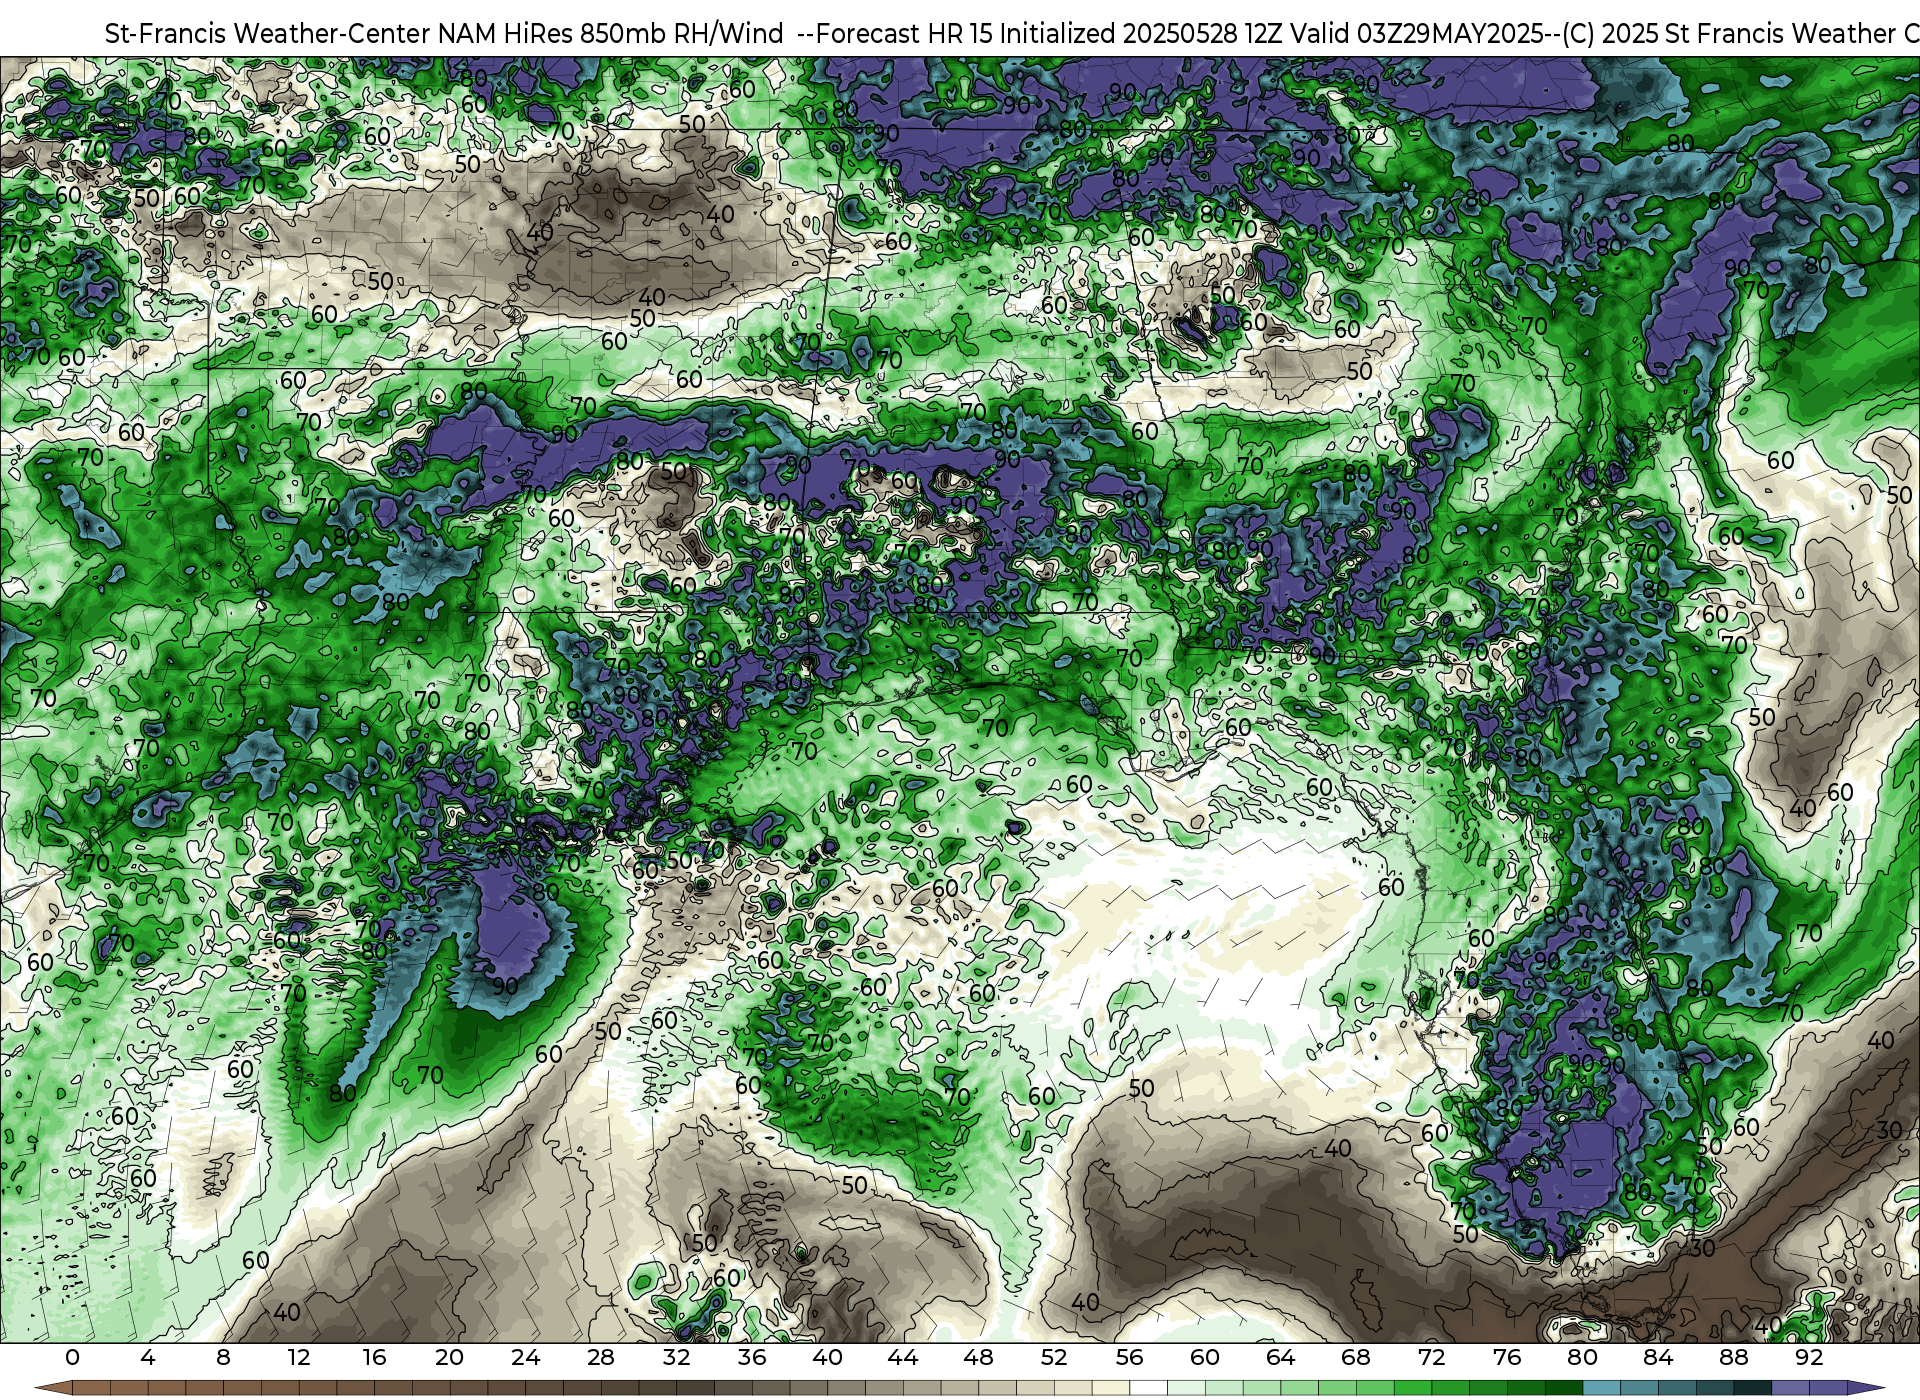Click the 'Initialized 20250528 12Z' title text
Screen dimensions: 1920x1400
point(1141,34)
